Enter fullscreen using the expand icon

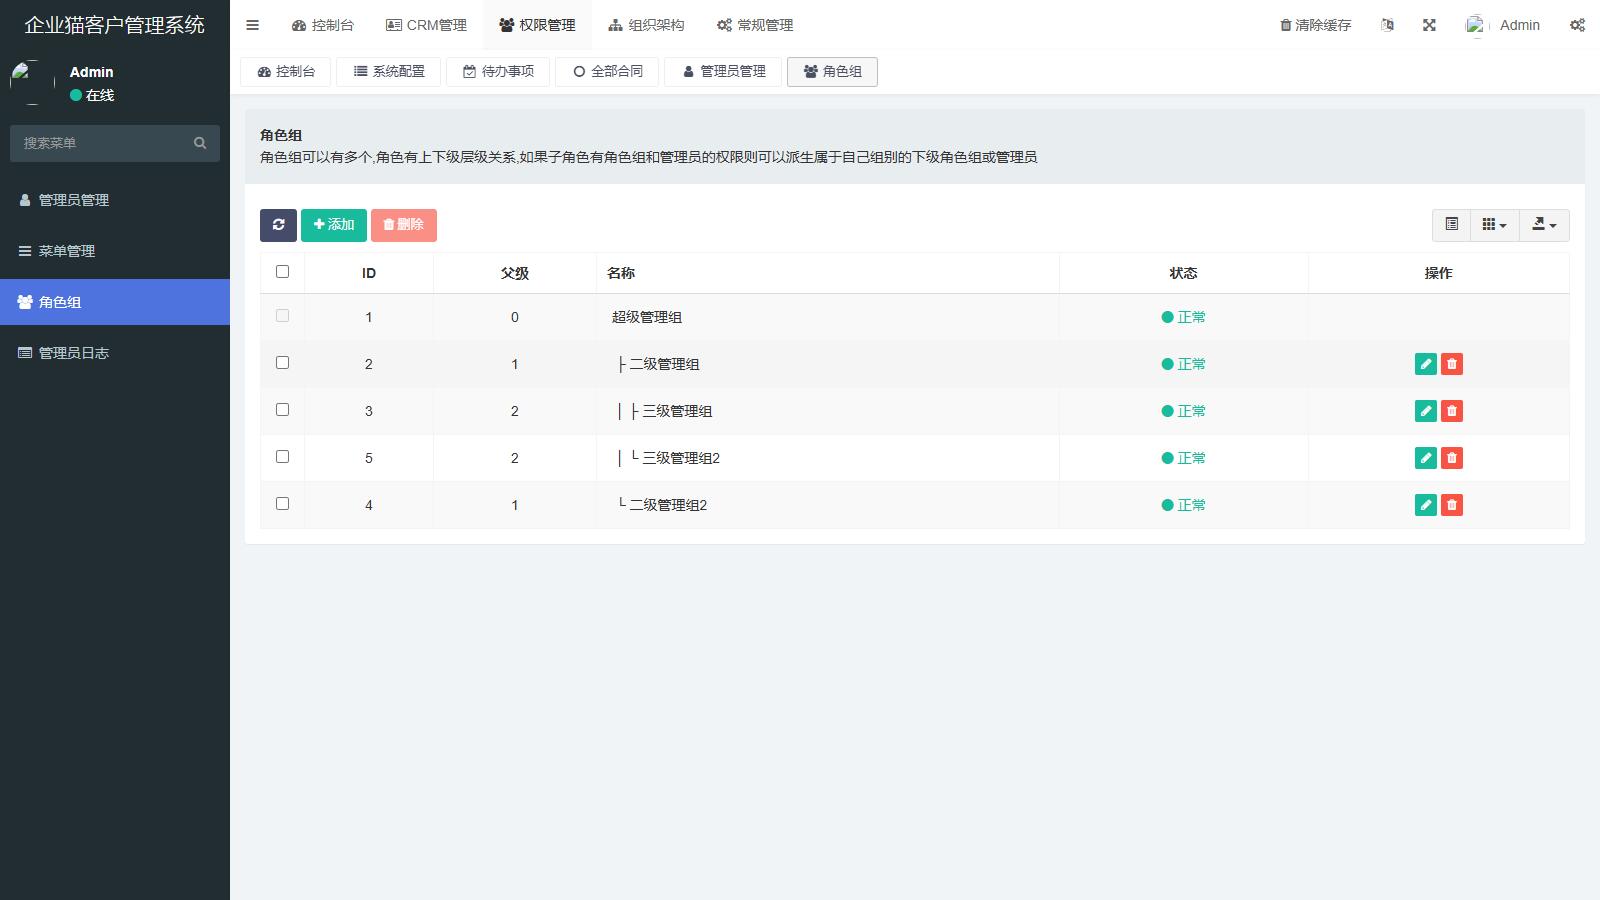1429,25
